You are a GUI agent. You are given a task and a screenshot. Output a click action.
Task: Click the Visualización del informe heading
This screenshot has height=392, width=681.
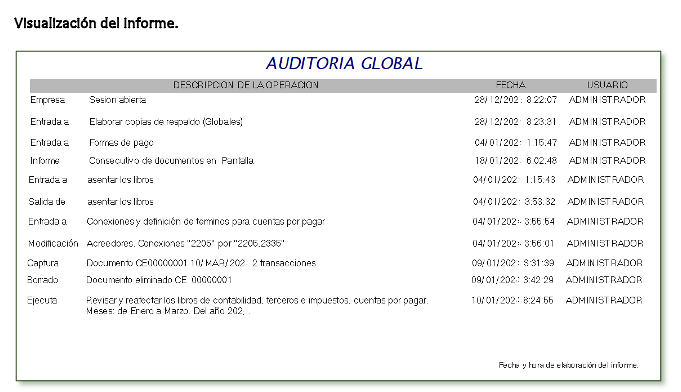[x=96, y=23]
